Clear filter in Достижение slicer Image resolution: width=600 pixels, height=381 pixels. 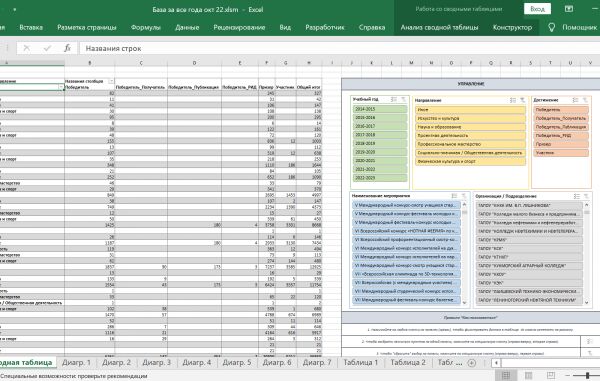tap(585, 100)
